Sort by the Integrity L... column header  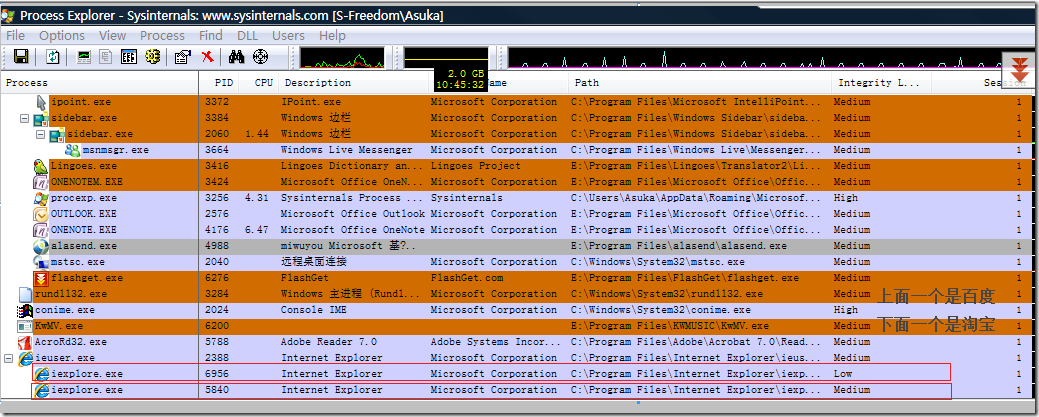coord(881,83)
